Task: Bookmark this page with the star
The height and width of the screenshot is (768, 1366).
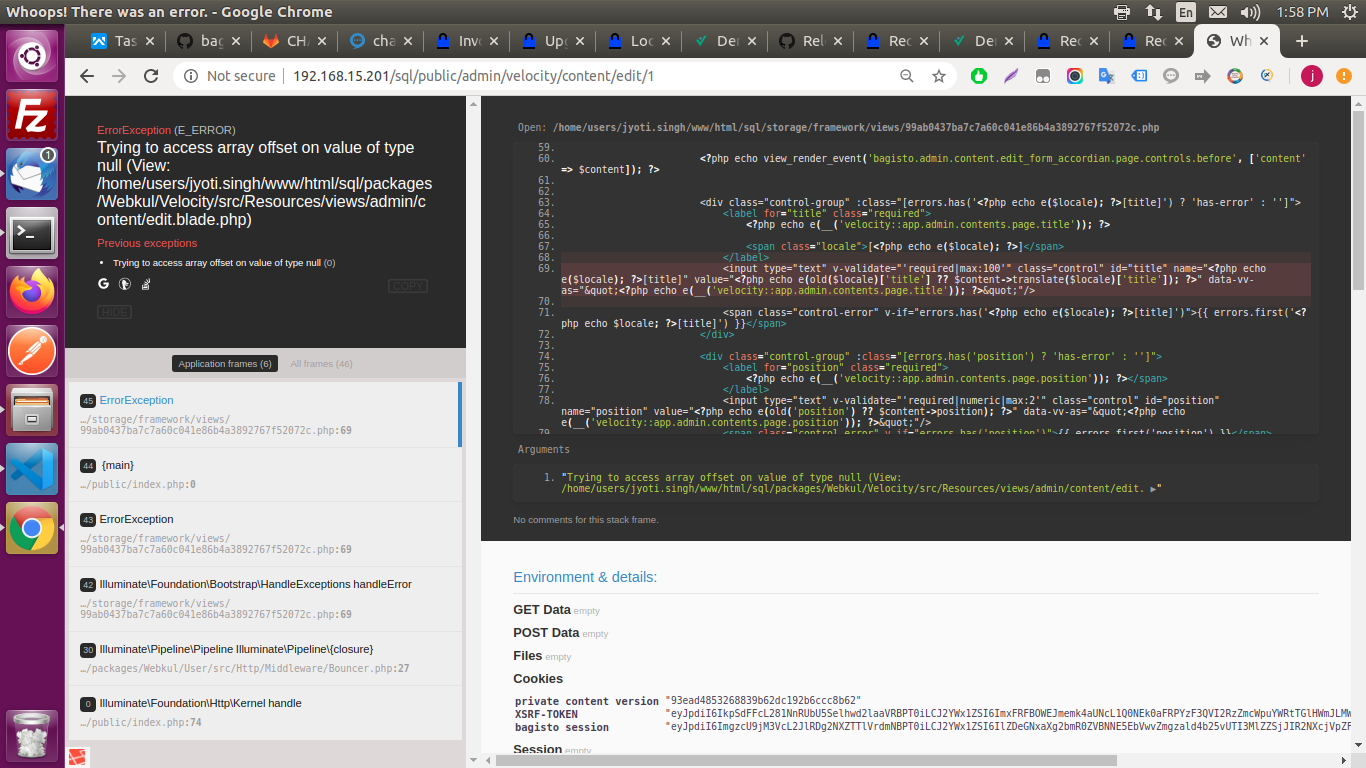Action: 938,76
